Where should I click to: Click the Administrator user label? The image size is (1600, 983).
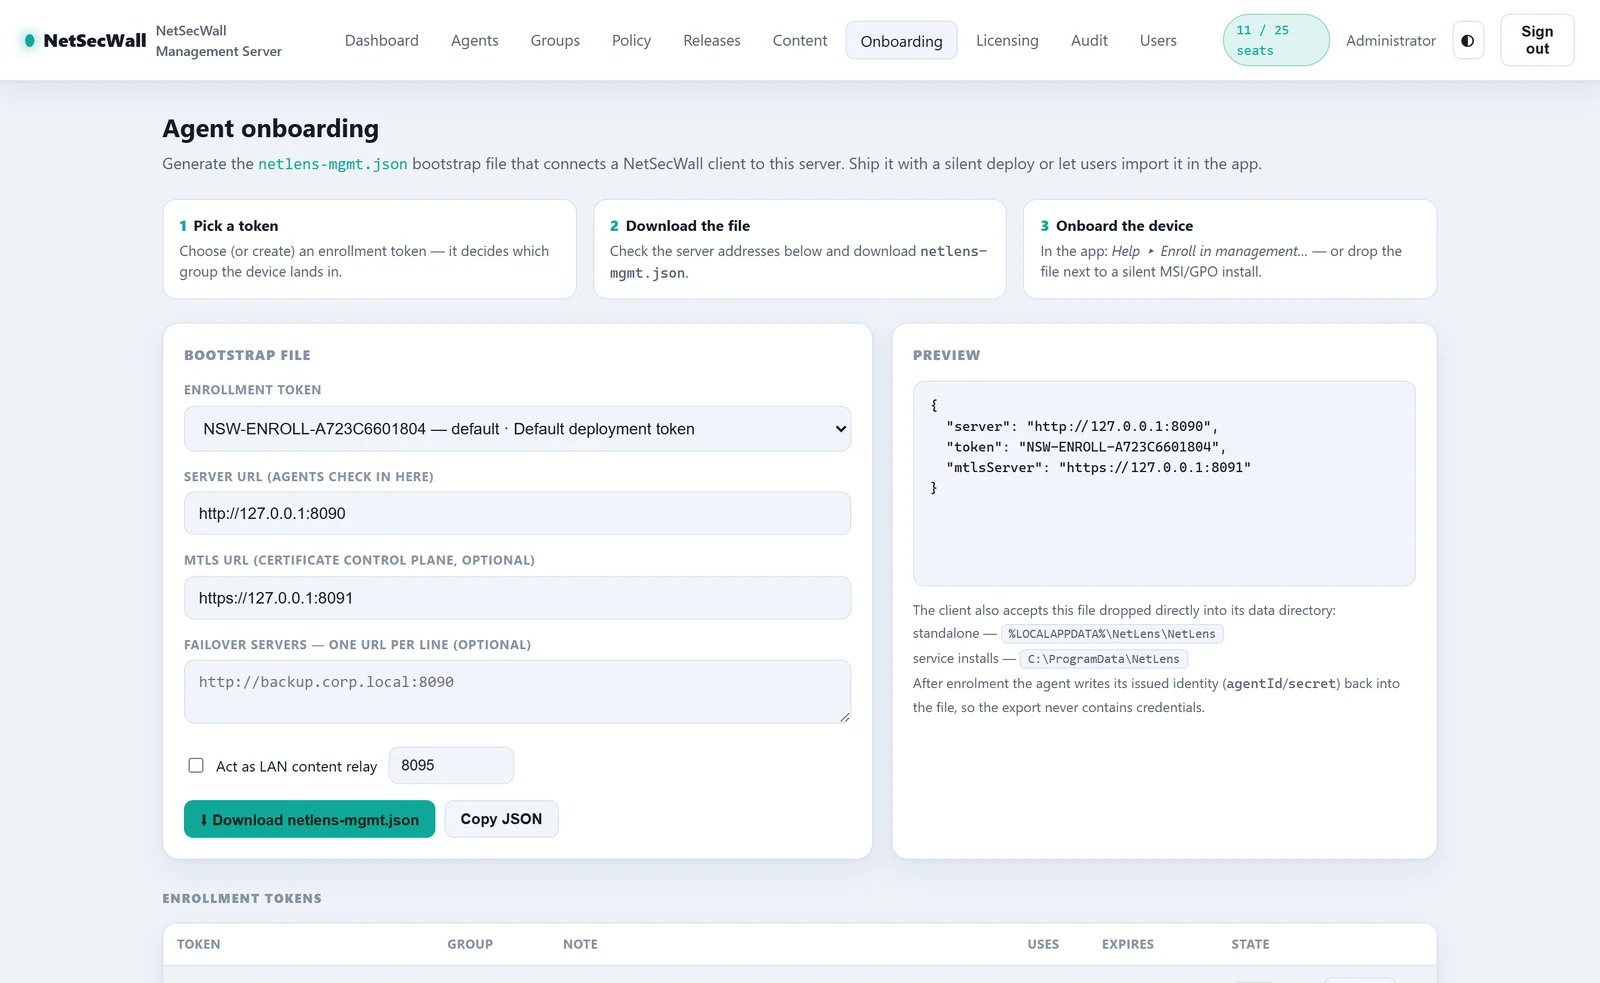1390,41
